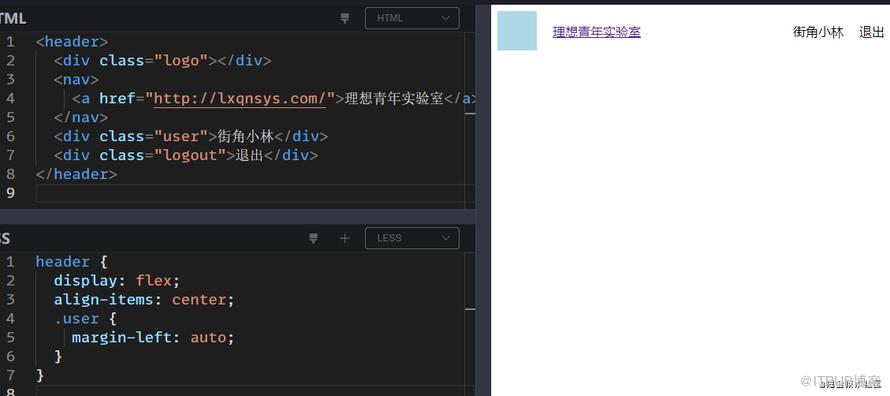Click the plus icon in LESS panel header

[x=345, y=238]
